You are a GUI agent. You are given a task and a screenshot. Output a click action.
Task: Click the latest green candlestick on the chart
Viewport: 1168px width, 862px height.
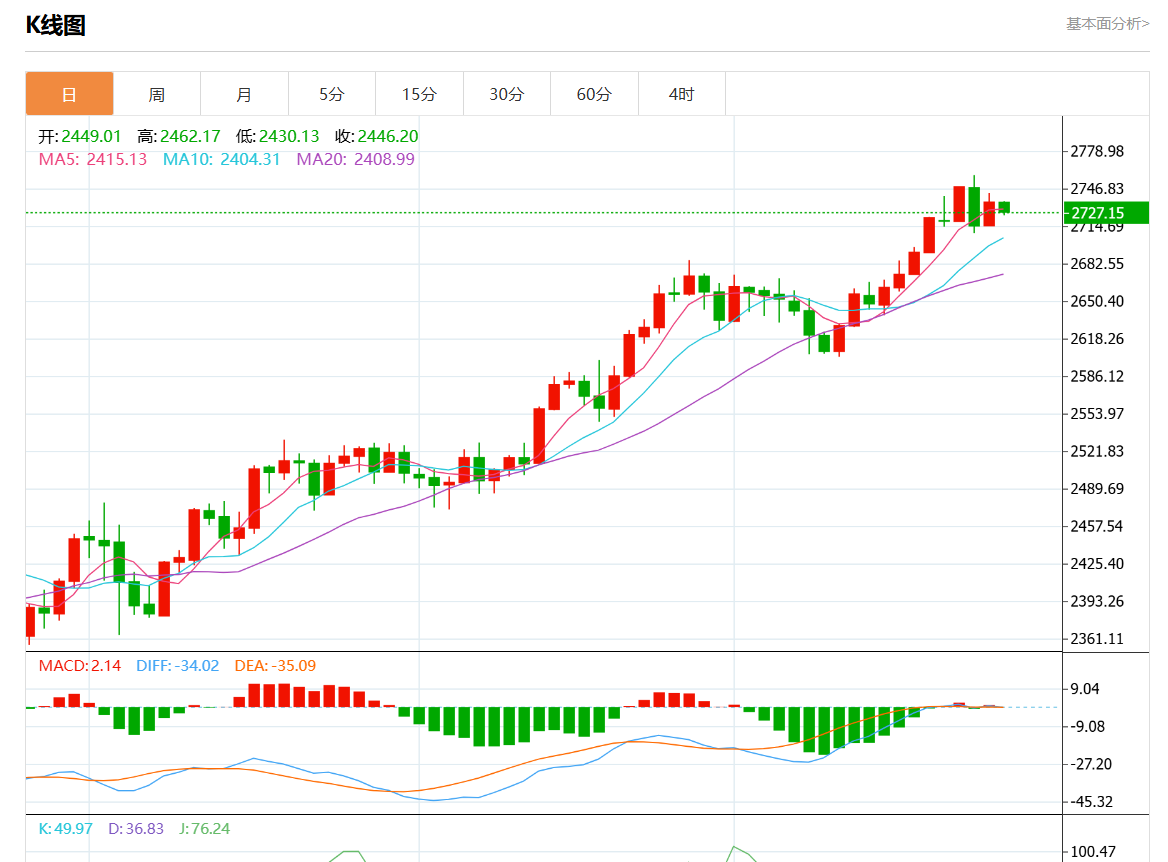pos(1004,207)
